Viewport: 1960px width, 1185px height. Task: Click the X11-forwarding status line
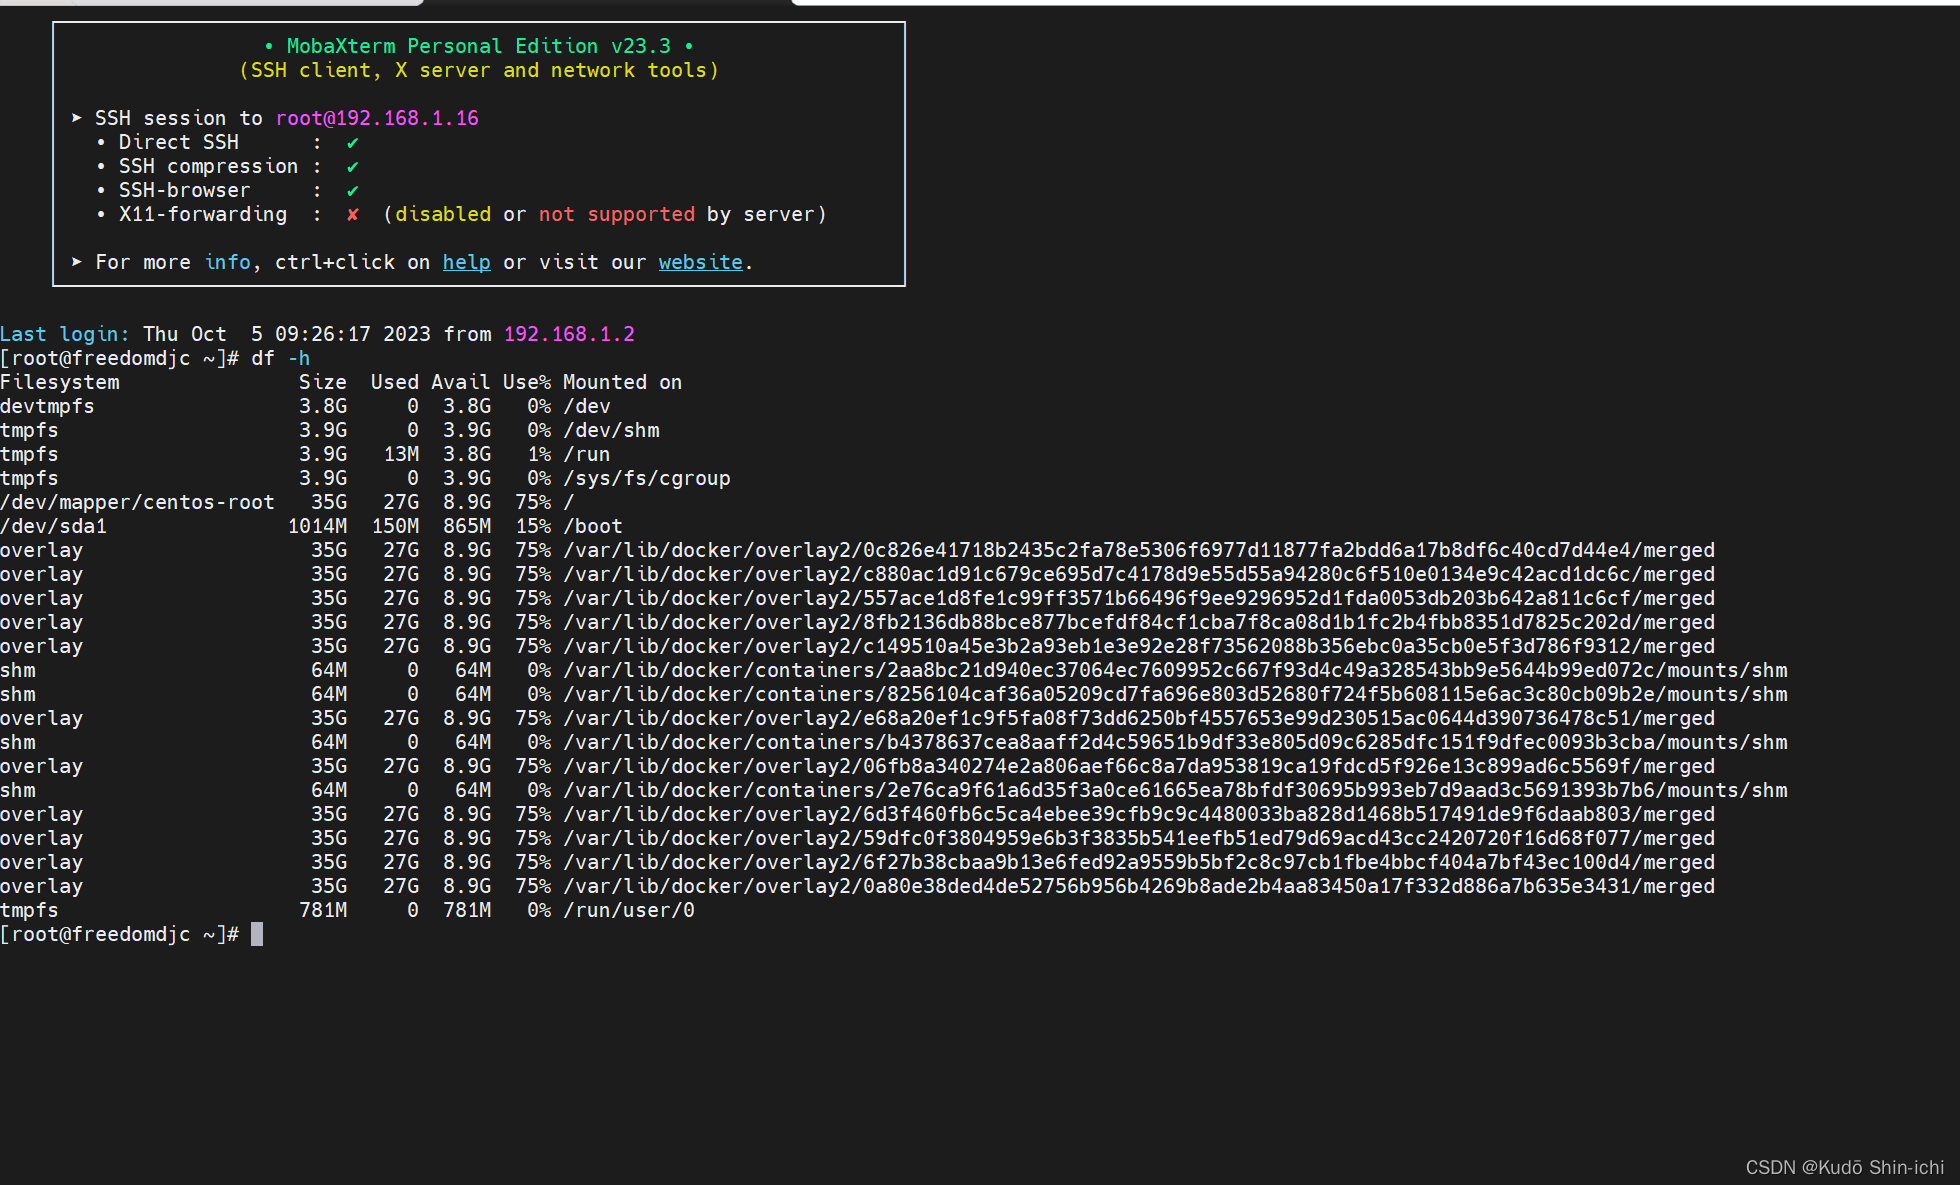point(462,214)
